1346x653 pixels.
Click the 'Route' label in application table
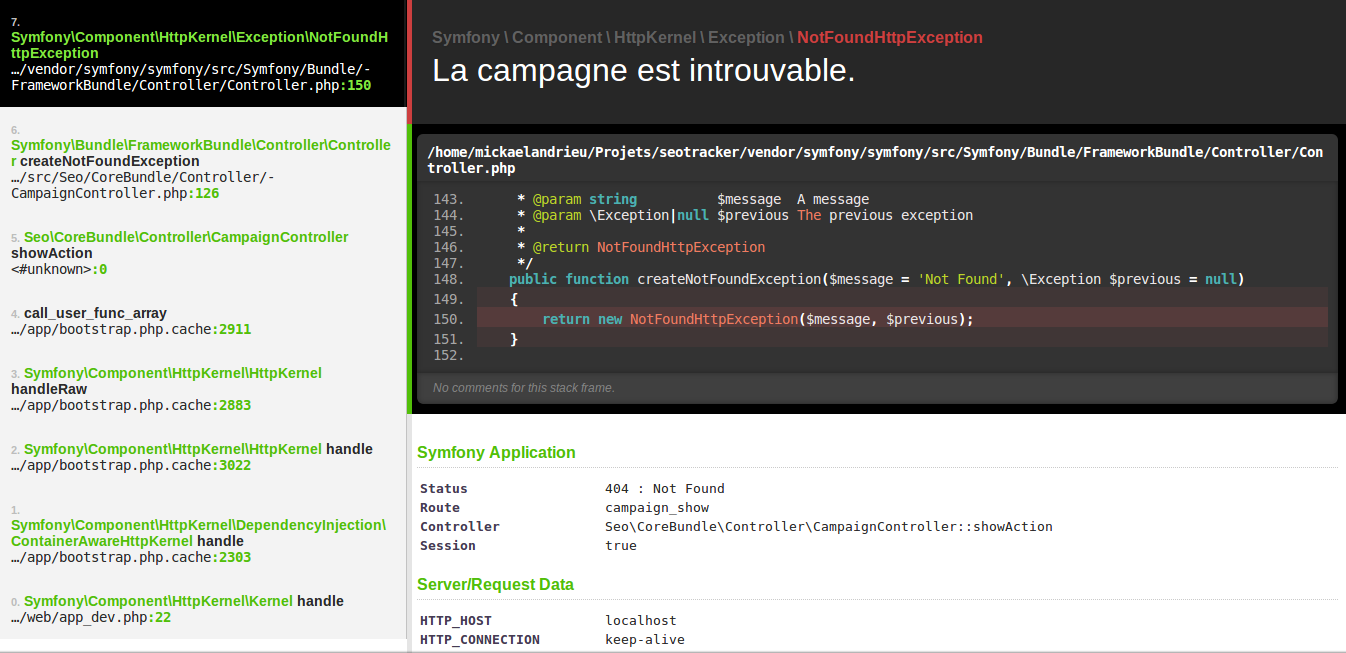pos(440,508)
